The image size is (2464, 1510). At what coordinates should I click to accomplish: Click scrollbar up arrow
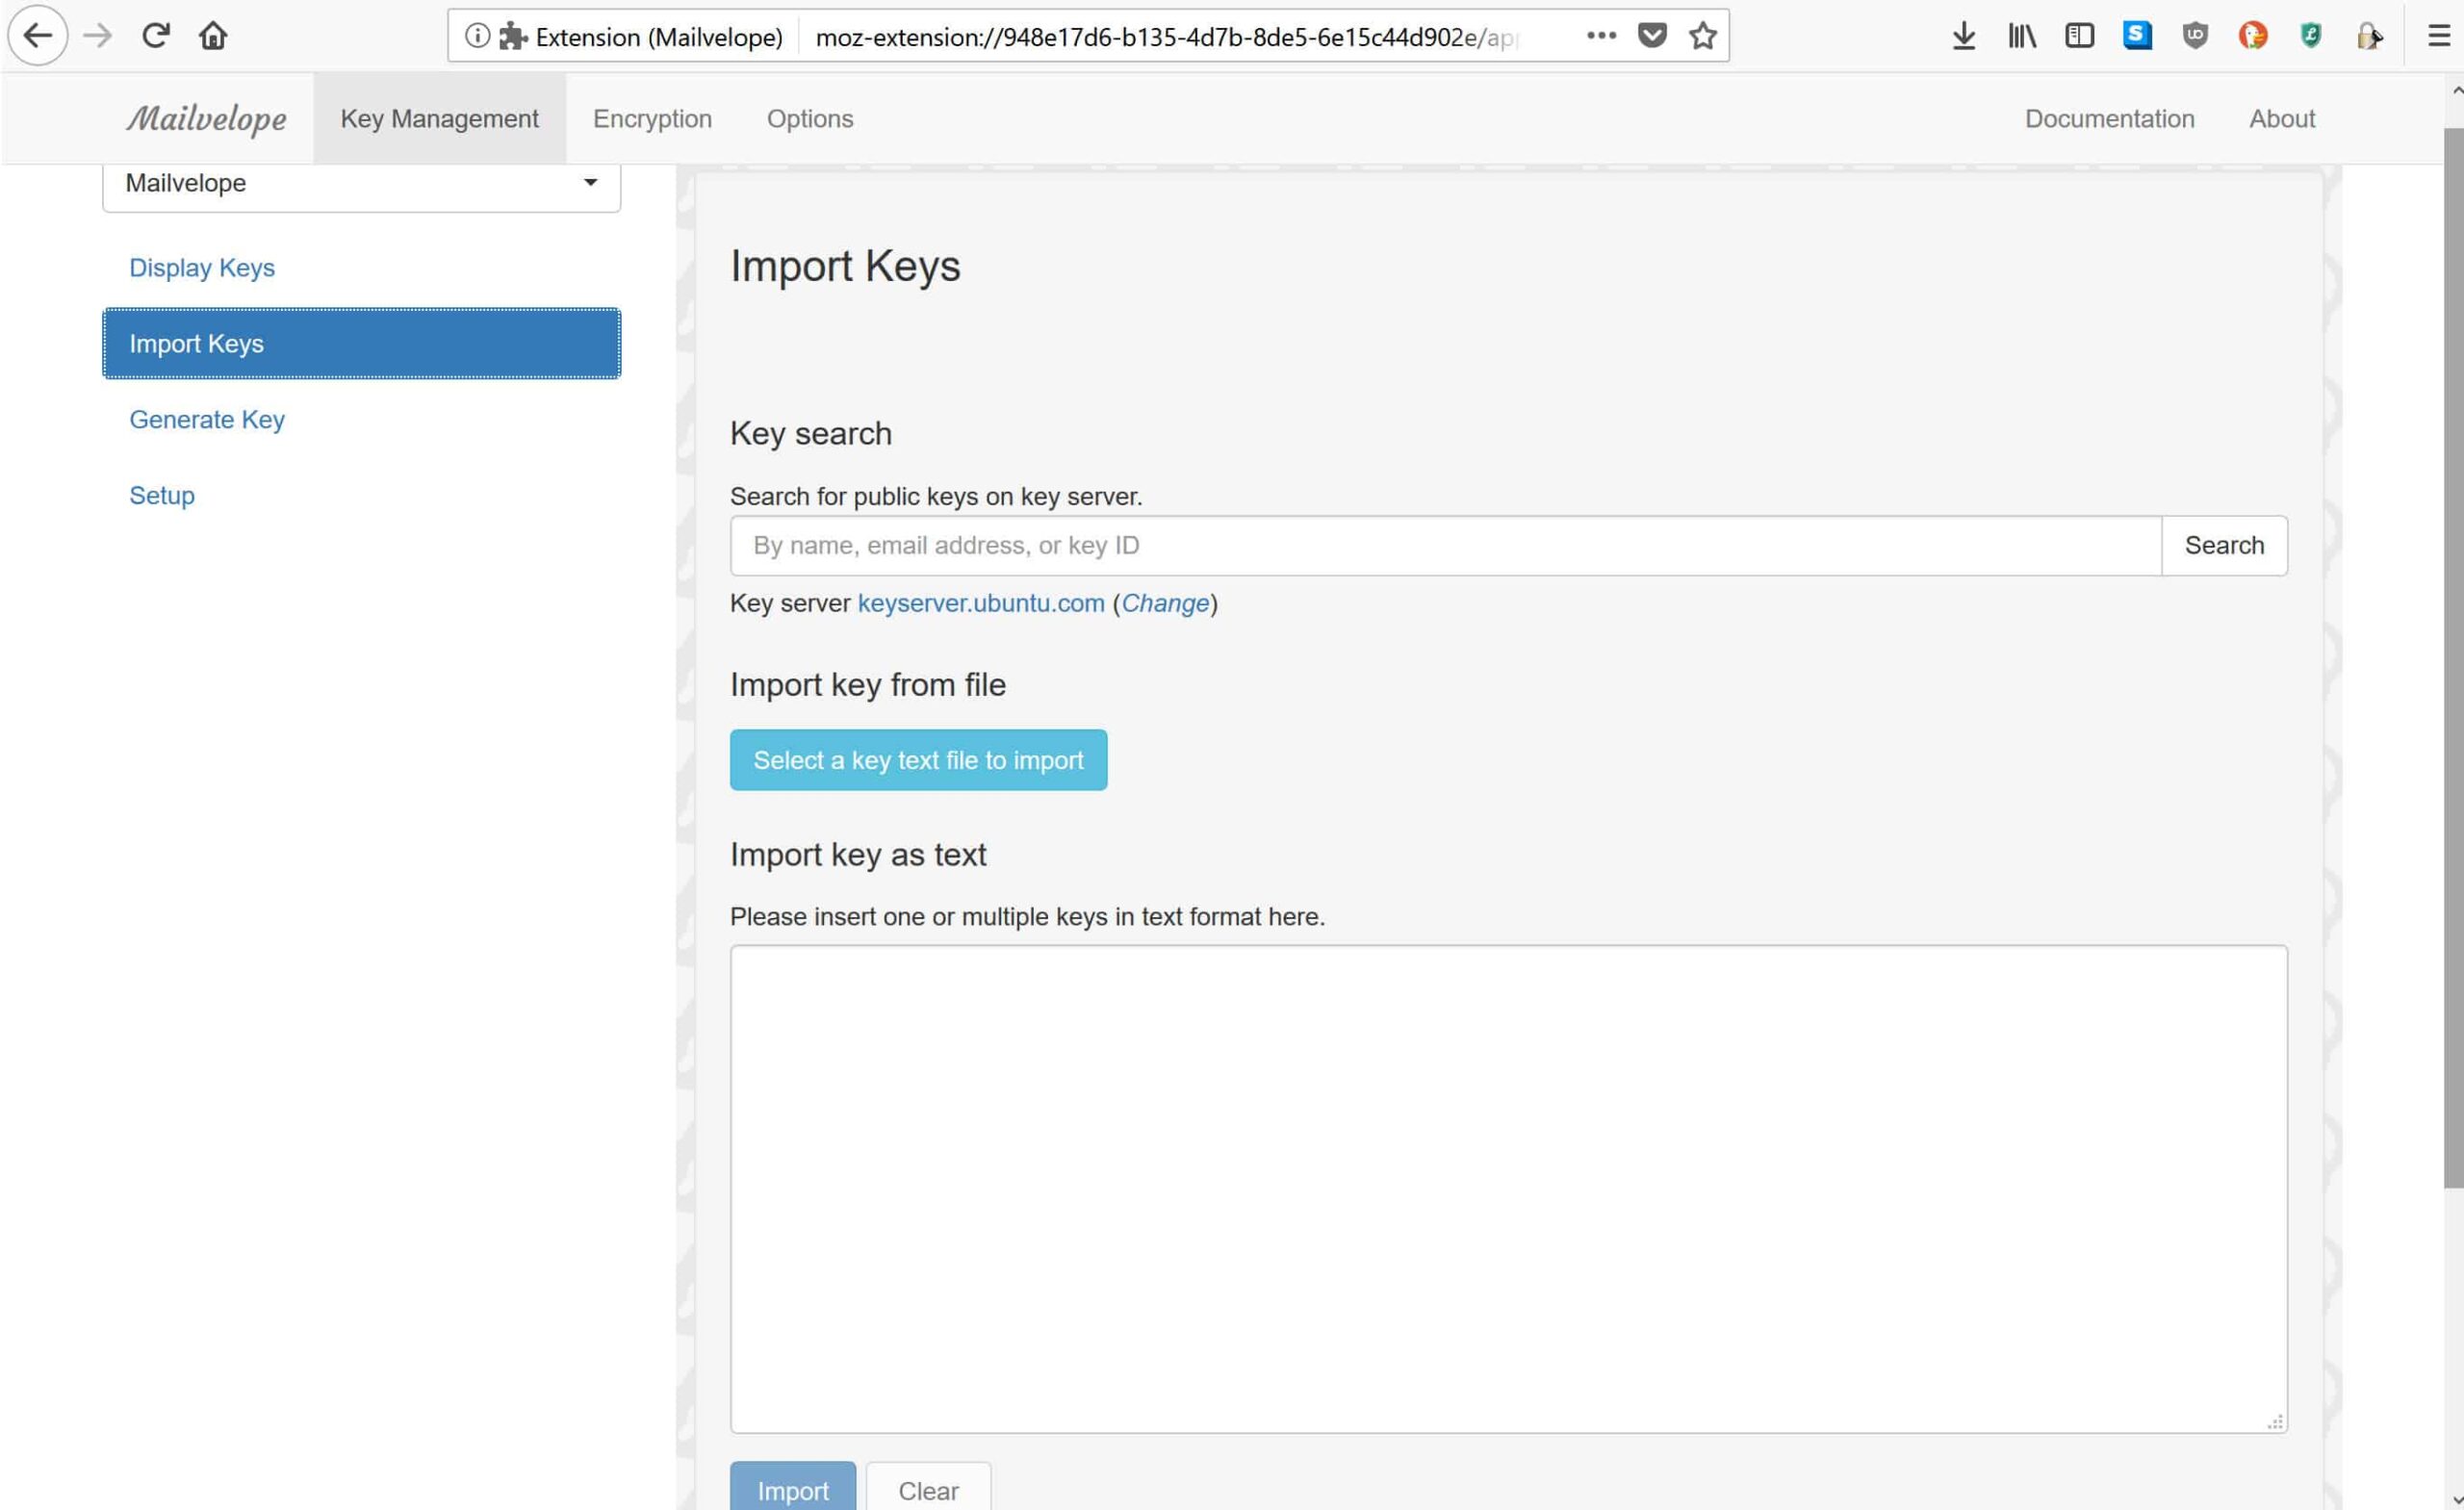[2455, 90]
